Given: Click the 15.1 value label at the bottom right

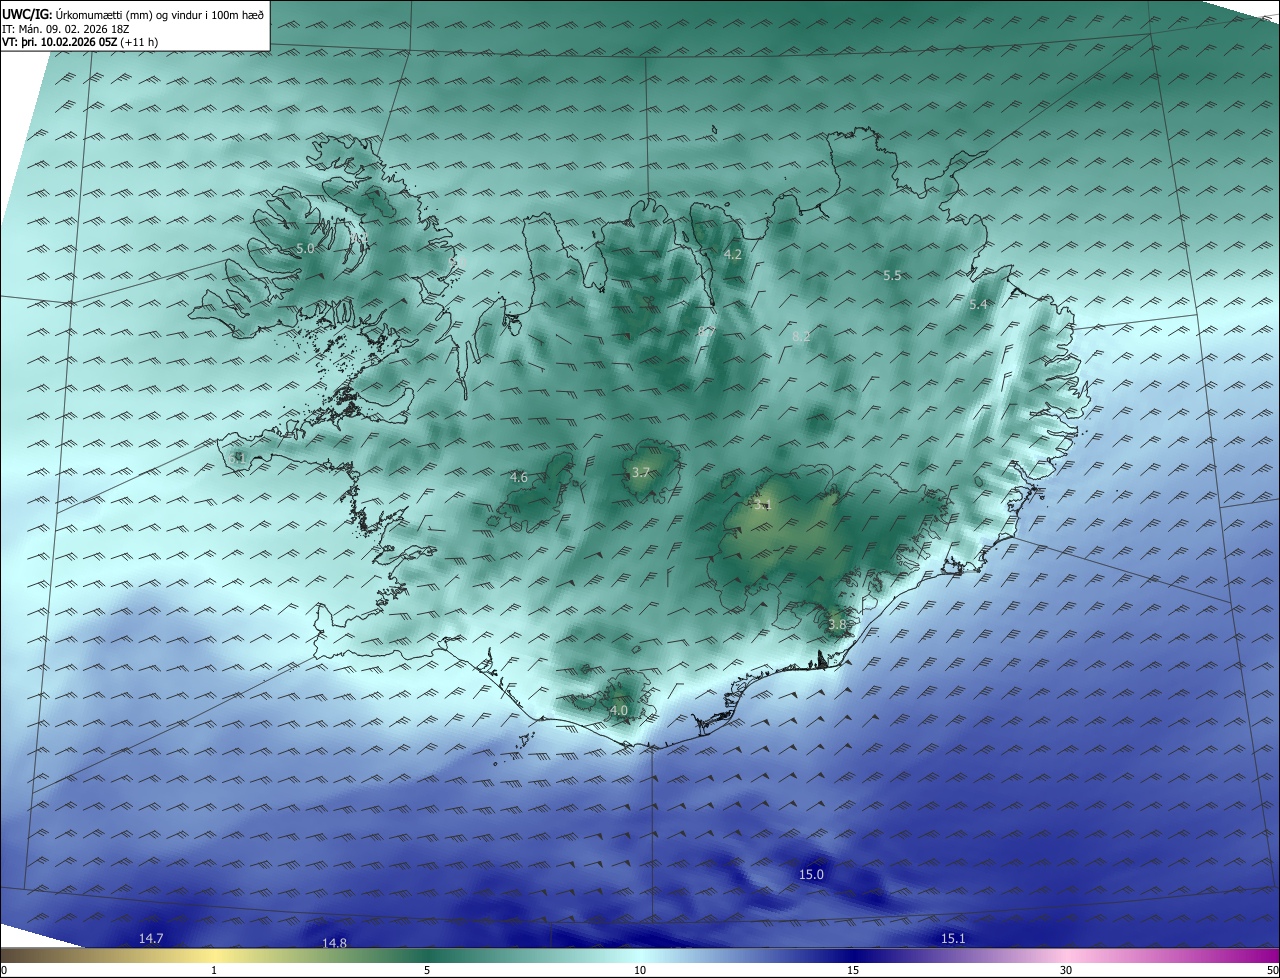Looking at the screenshot, I should pyautogui.click(x=953, y=938).
